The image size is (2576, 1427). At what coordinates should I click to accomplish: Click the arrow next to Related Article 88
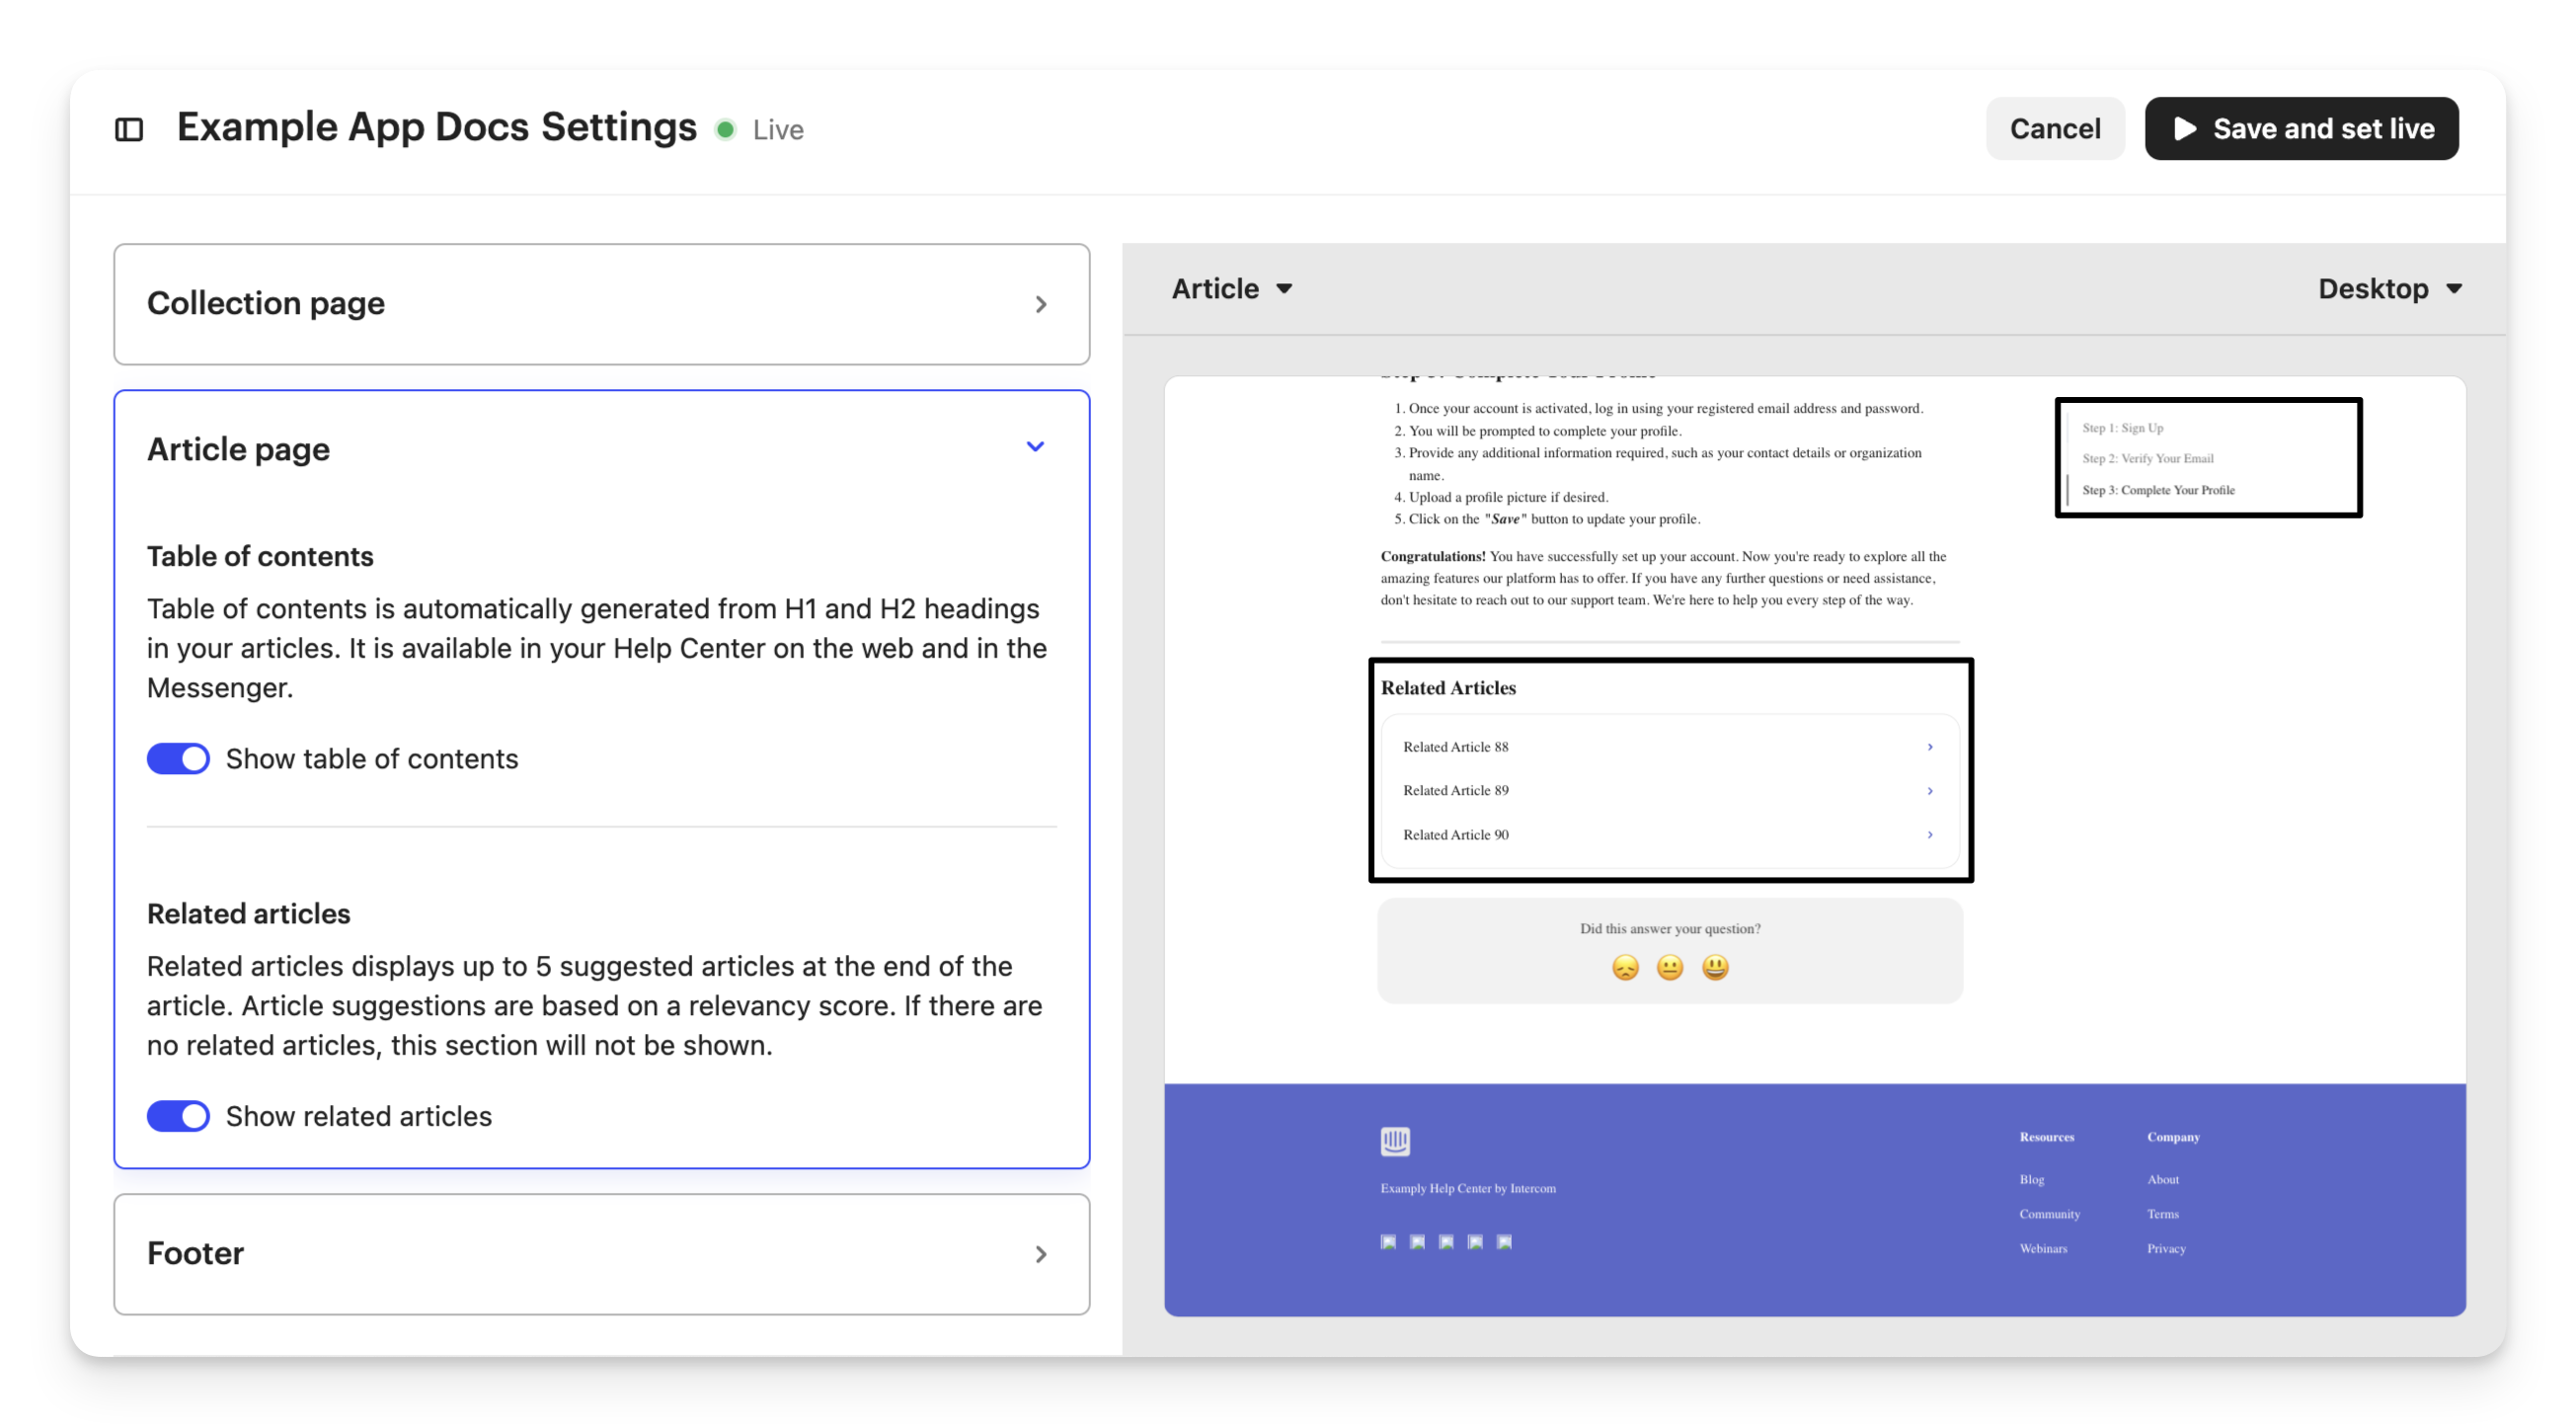(x=1930, y=747)
